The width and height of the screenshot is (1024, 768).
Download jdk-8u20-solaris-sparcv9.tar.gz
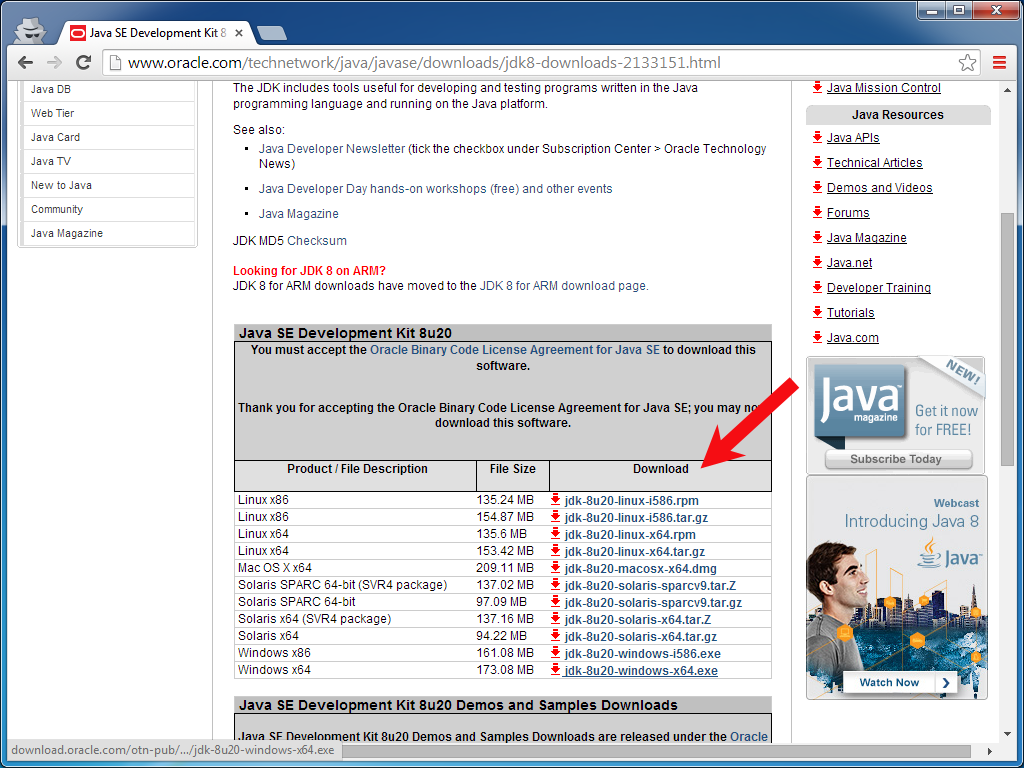point(653,603)
